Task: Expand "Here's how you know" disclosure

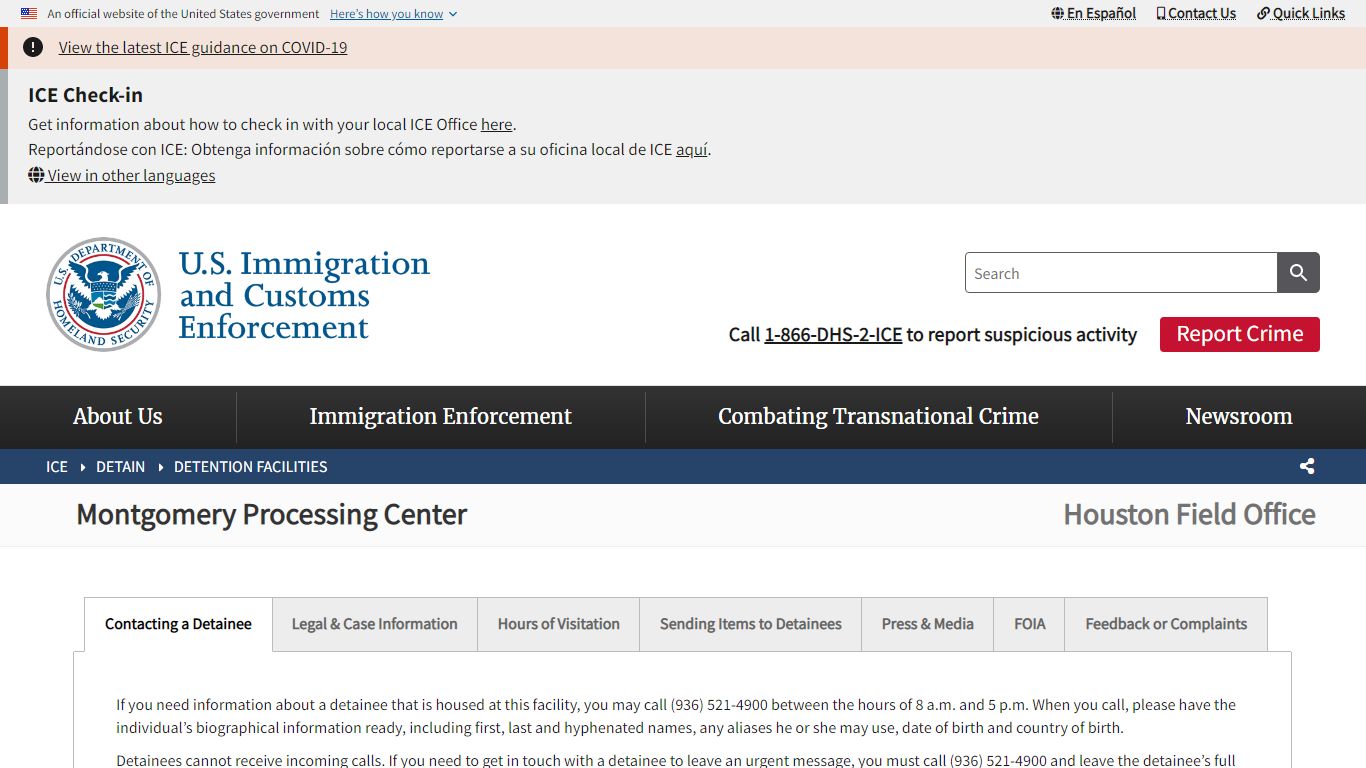Action: click(x=393, y=14)
